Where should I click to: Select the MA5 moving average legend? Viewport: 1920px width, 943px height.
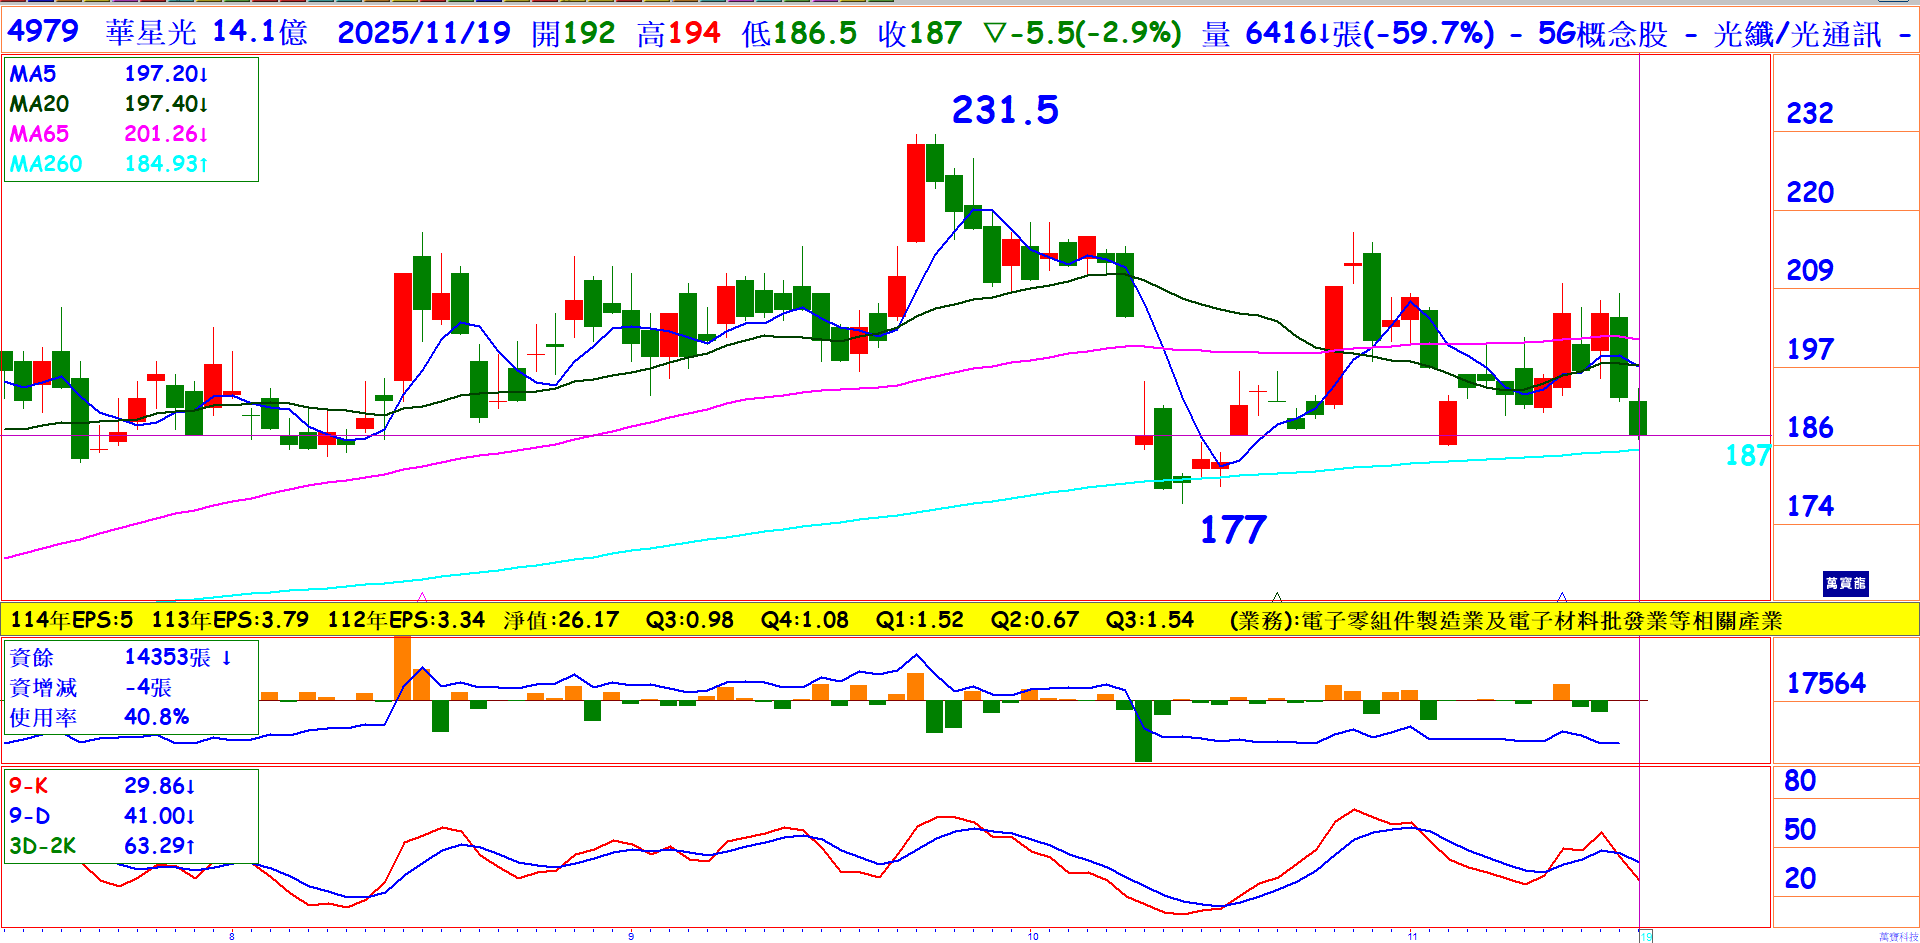33,74
